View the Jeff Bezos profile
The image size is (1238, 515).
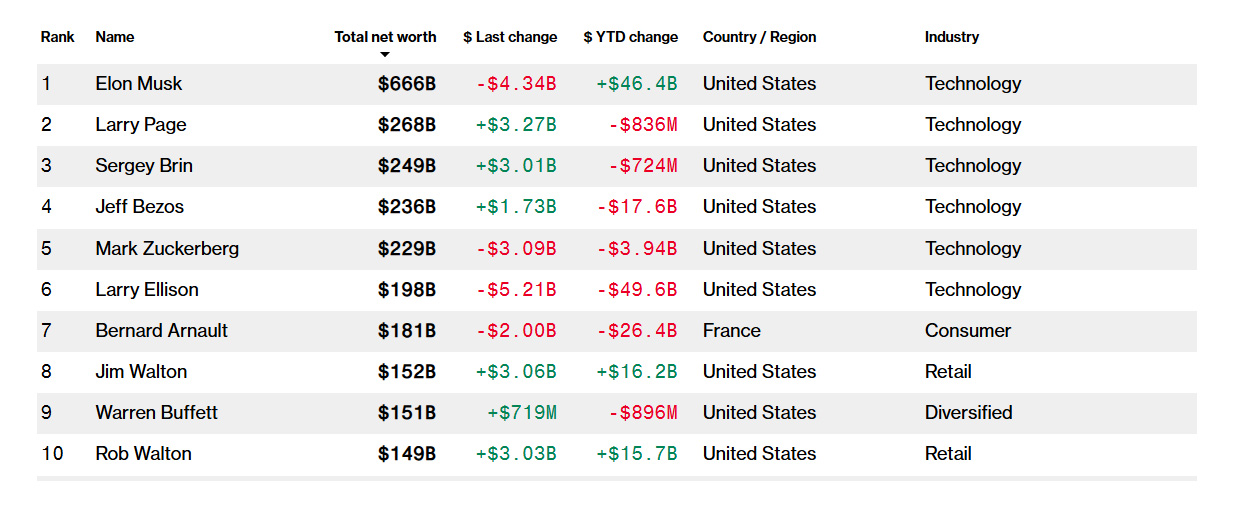tap(140, 207)
